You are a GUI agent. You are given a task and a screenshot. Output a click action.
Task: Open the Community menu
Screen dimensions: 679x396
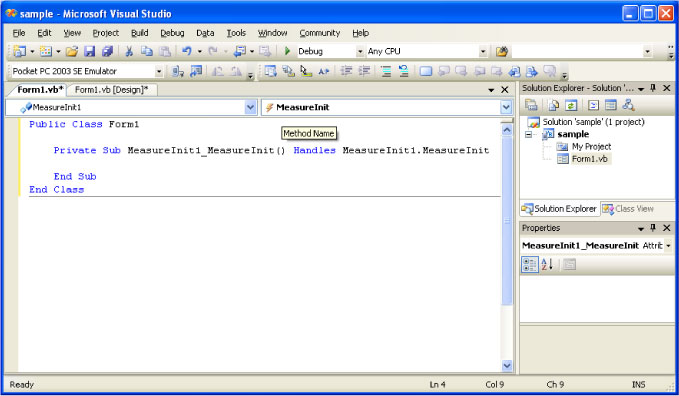pyautogui.click(x=320, y=33)
